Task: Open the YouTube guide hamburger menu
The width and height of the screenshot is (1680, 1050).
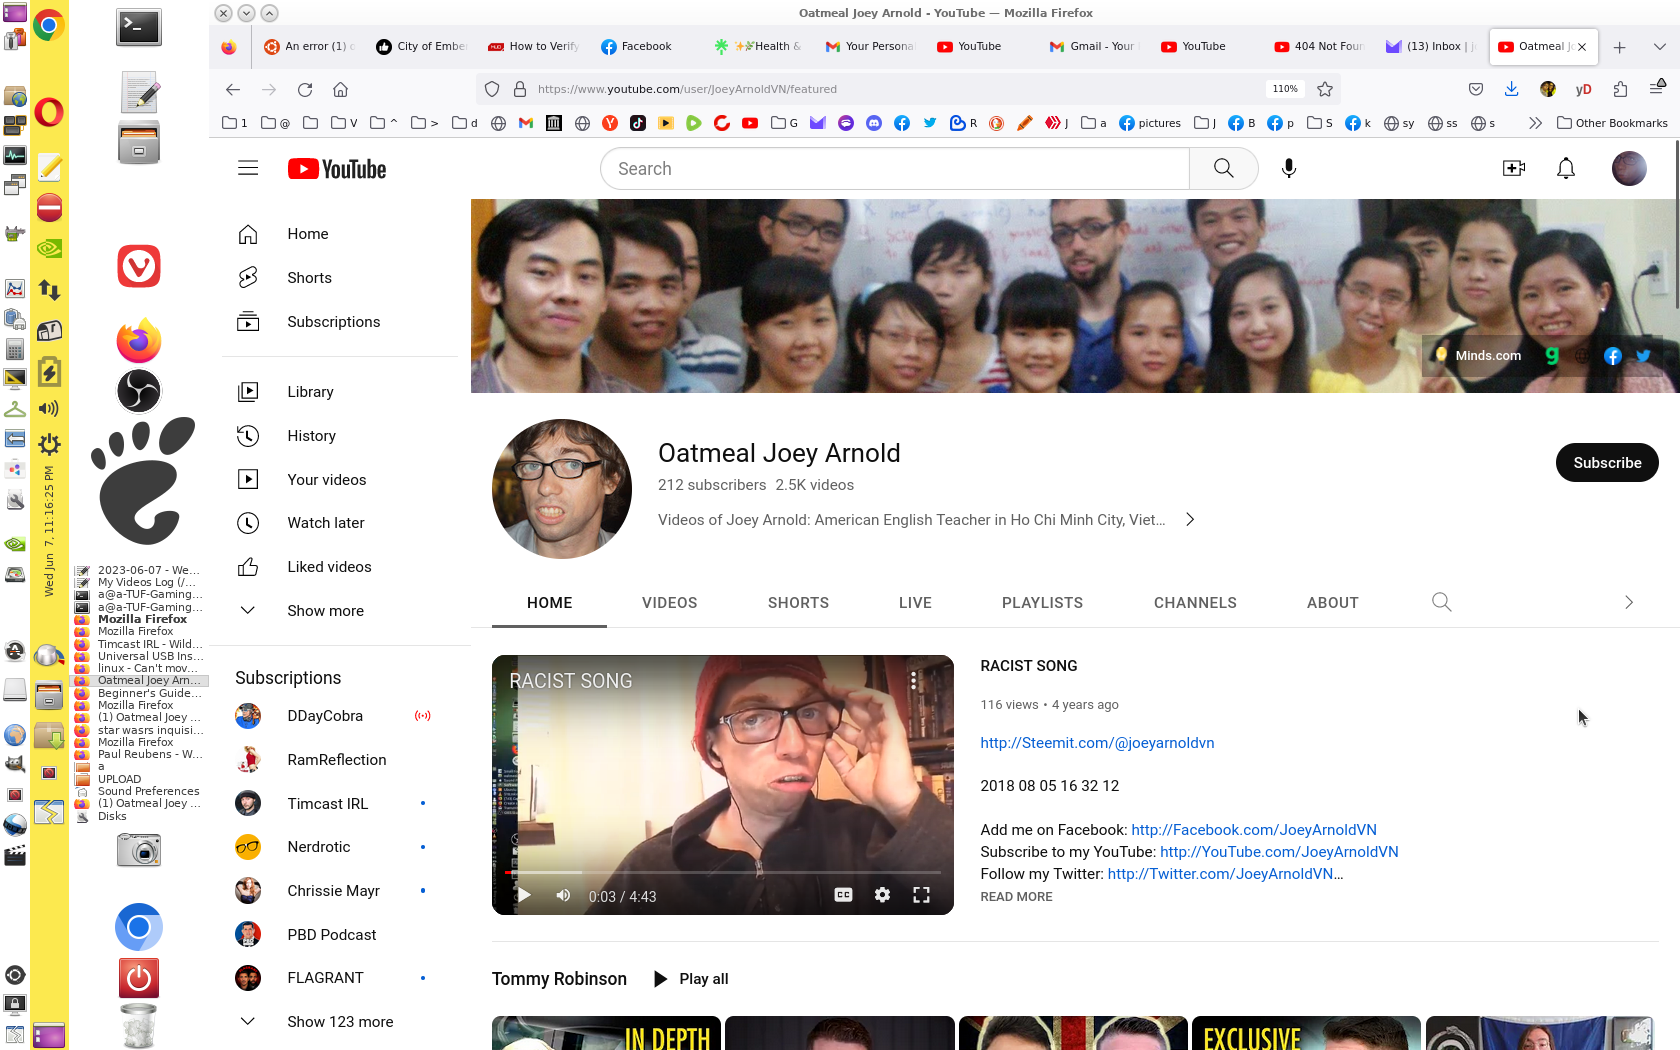Action: point(248,168)
